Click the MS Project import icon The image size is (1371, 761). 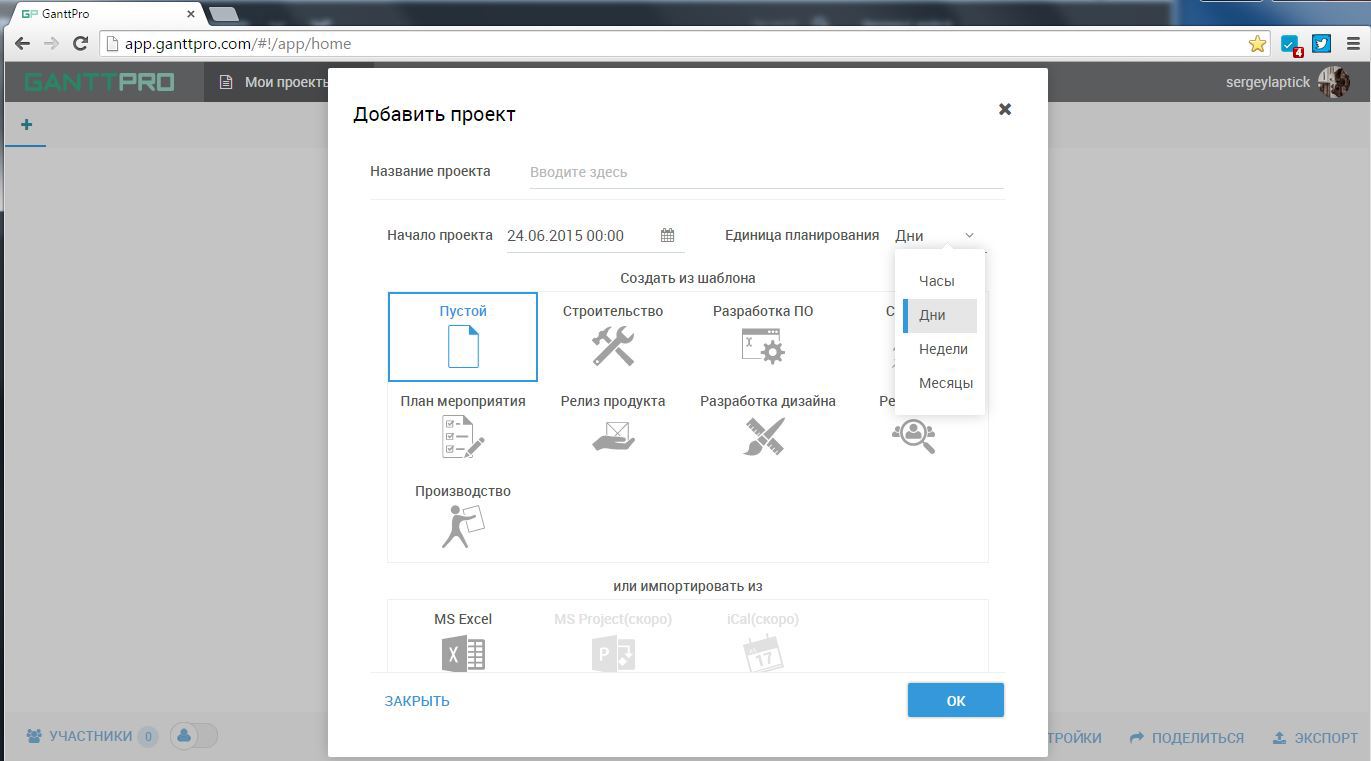(x=613, y=654)
